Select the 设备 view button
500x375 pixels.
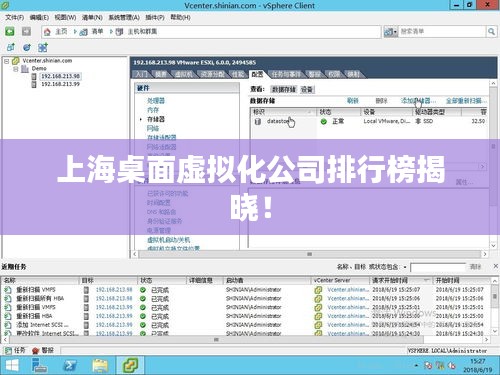click(307, 89)
